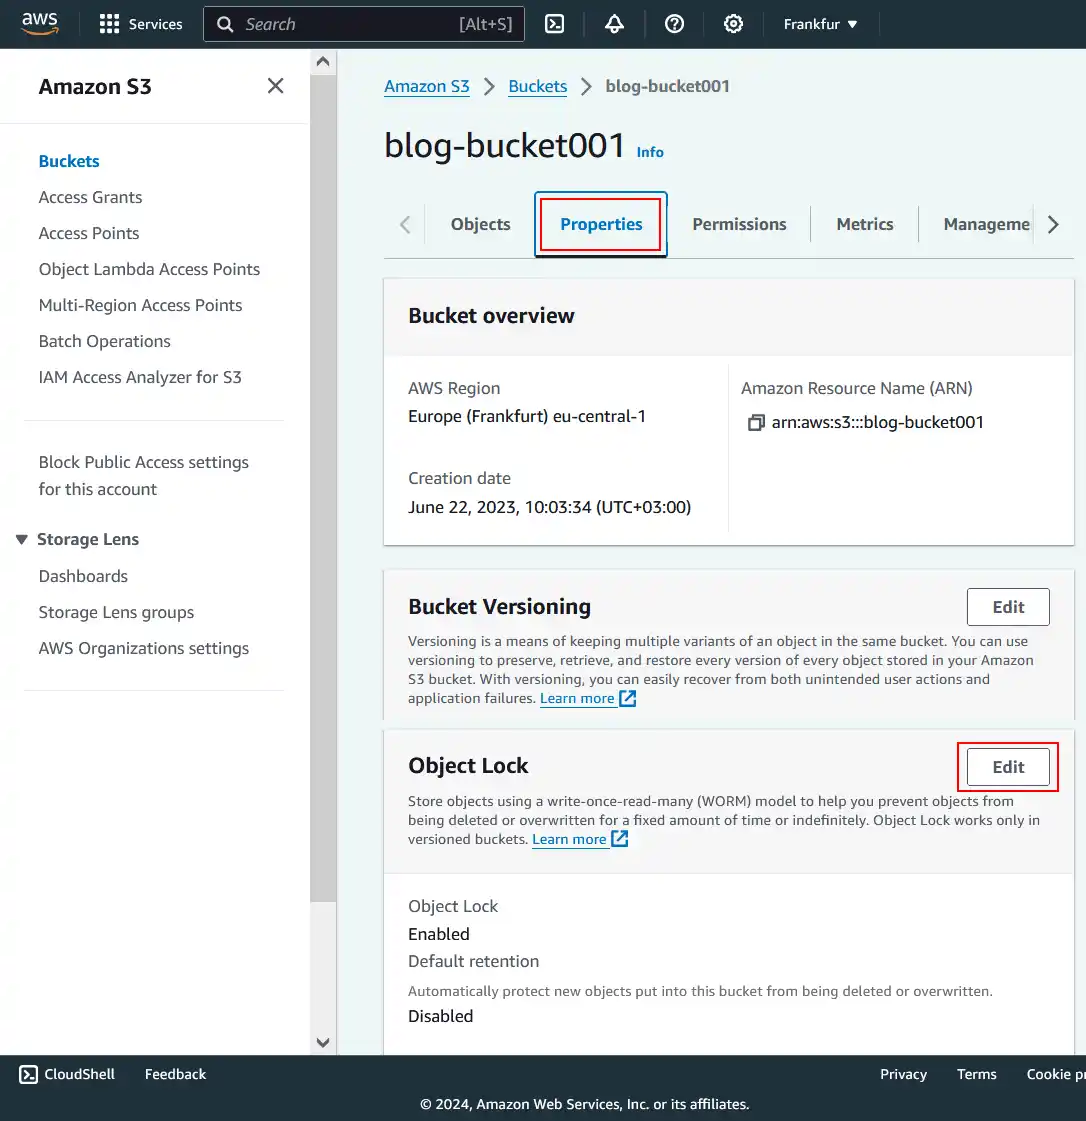Screen dimensions: 1086x1121
Task: Switch to the Objects tab
Action: 480,224
